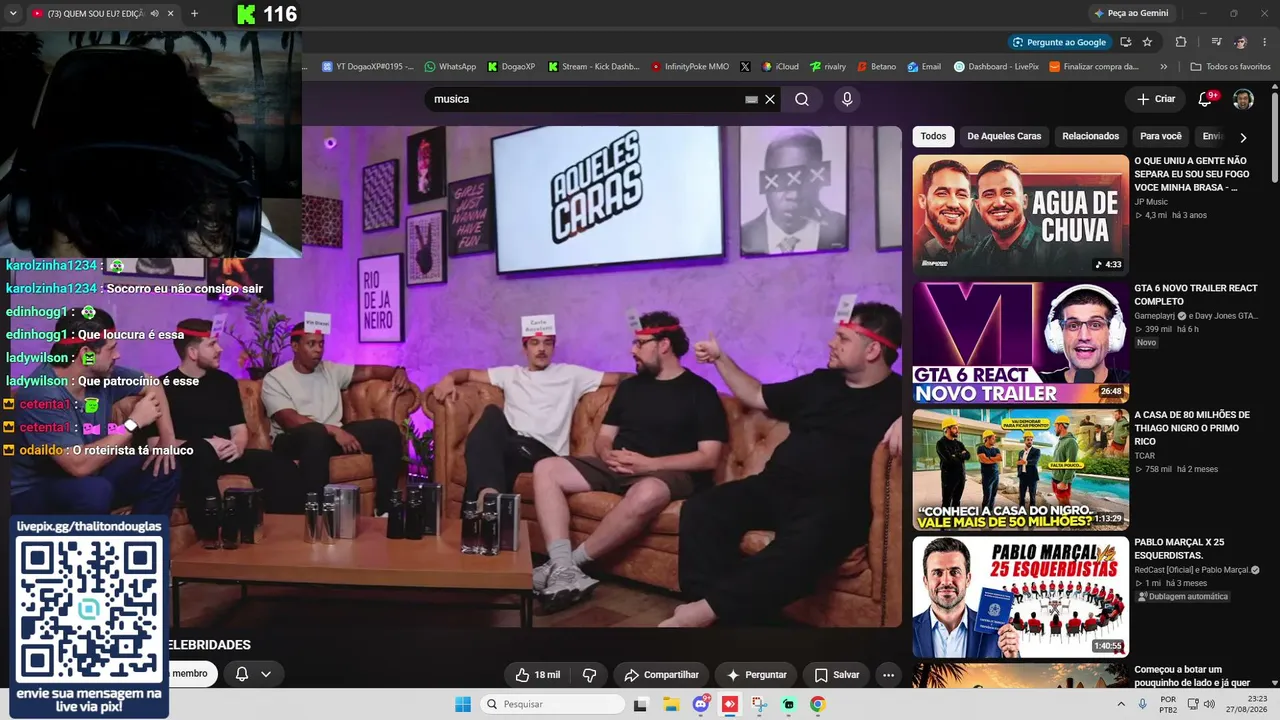Like the video with 18 mil thumbs up
The width and height of the screenshot is (1280, 720).
click(537, 675)
